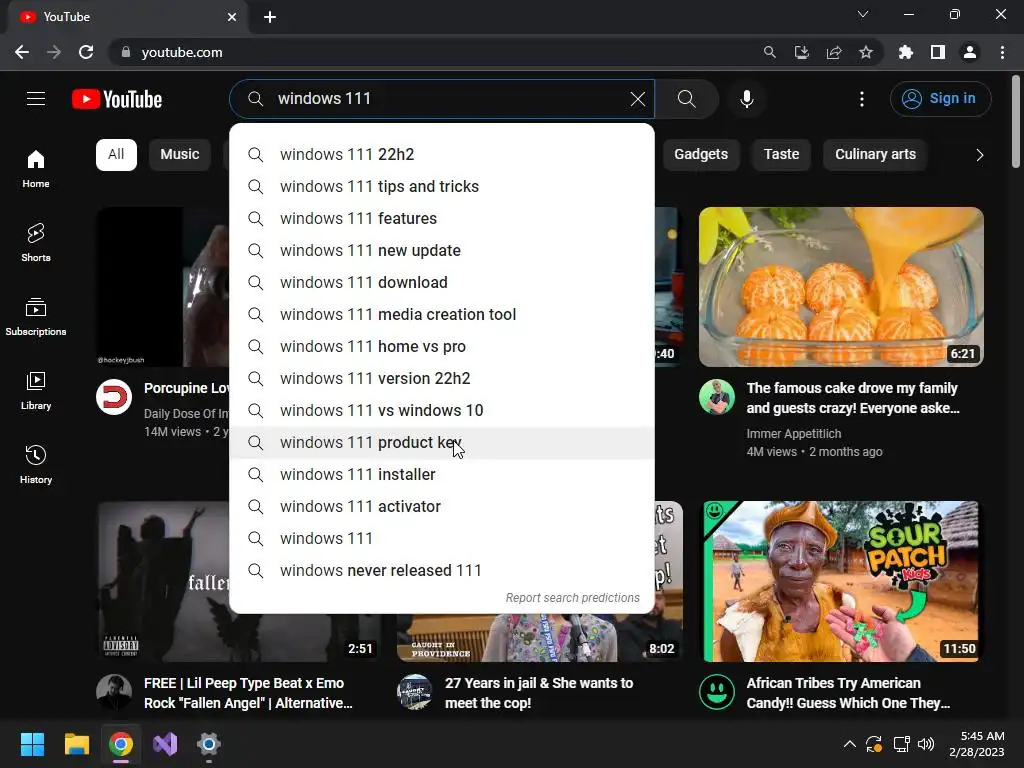Choose suggestion "windows 111 version 22h2"

[x=442, y=379]
